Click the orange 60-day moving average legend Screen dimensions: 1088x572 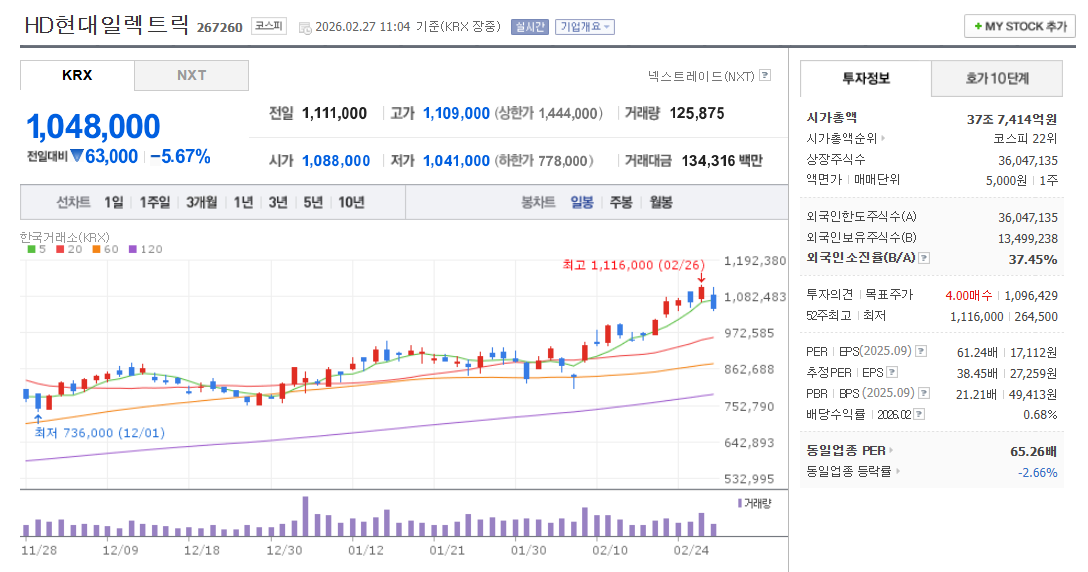coord(105,249)
